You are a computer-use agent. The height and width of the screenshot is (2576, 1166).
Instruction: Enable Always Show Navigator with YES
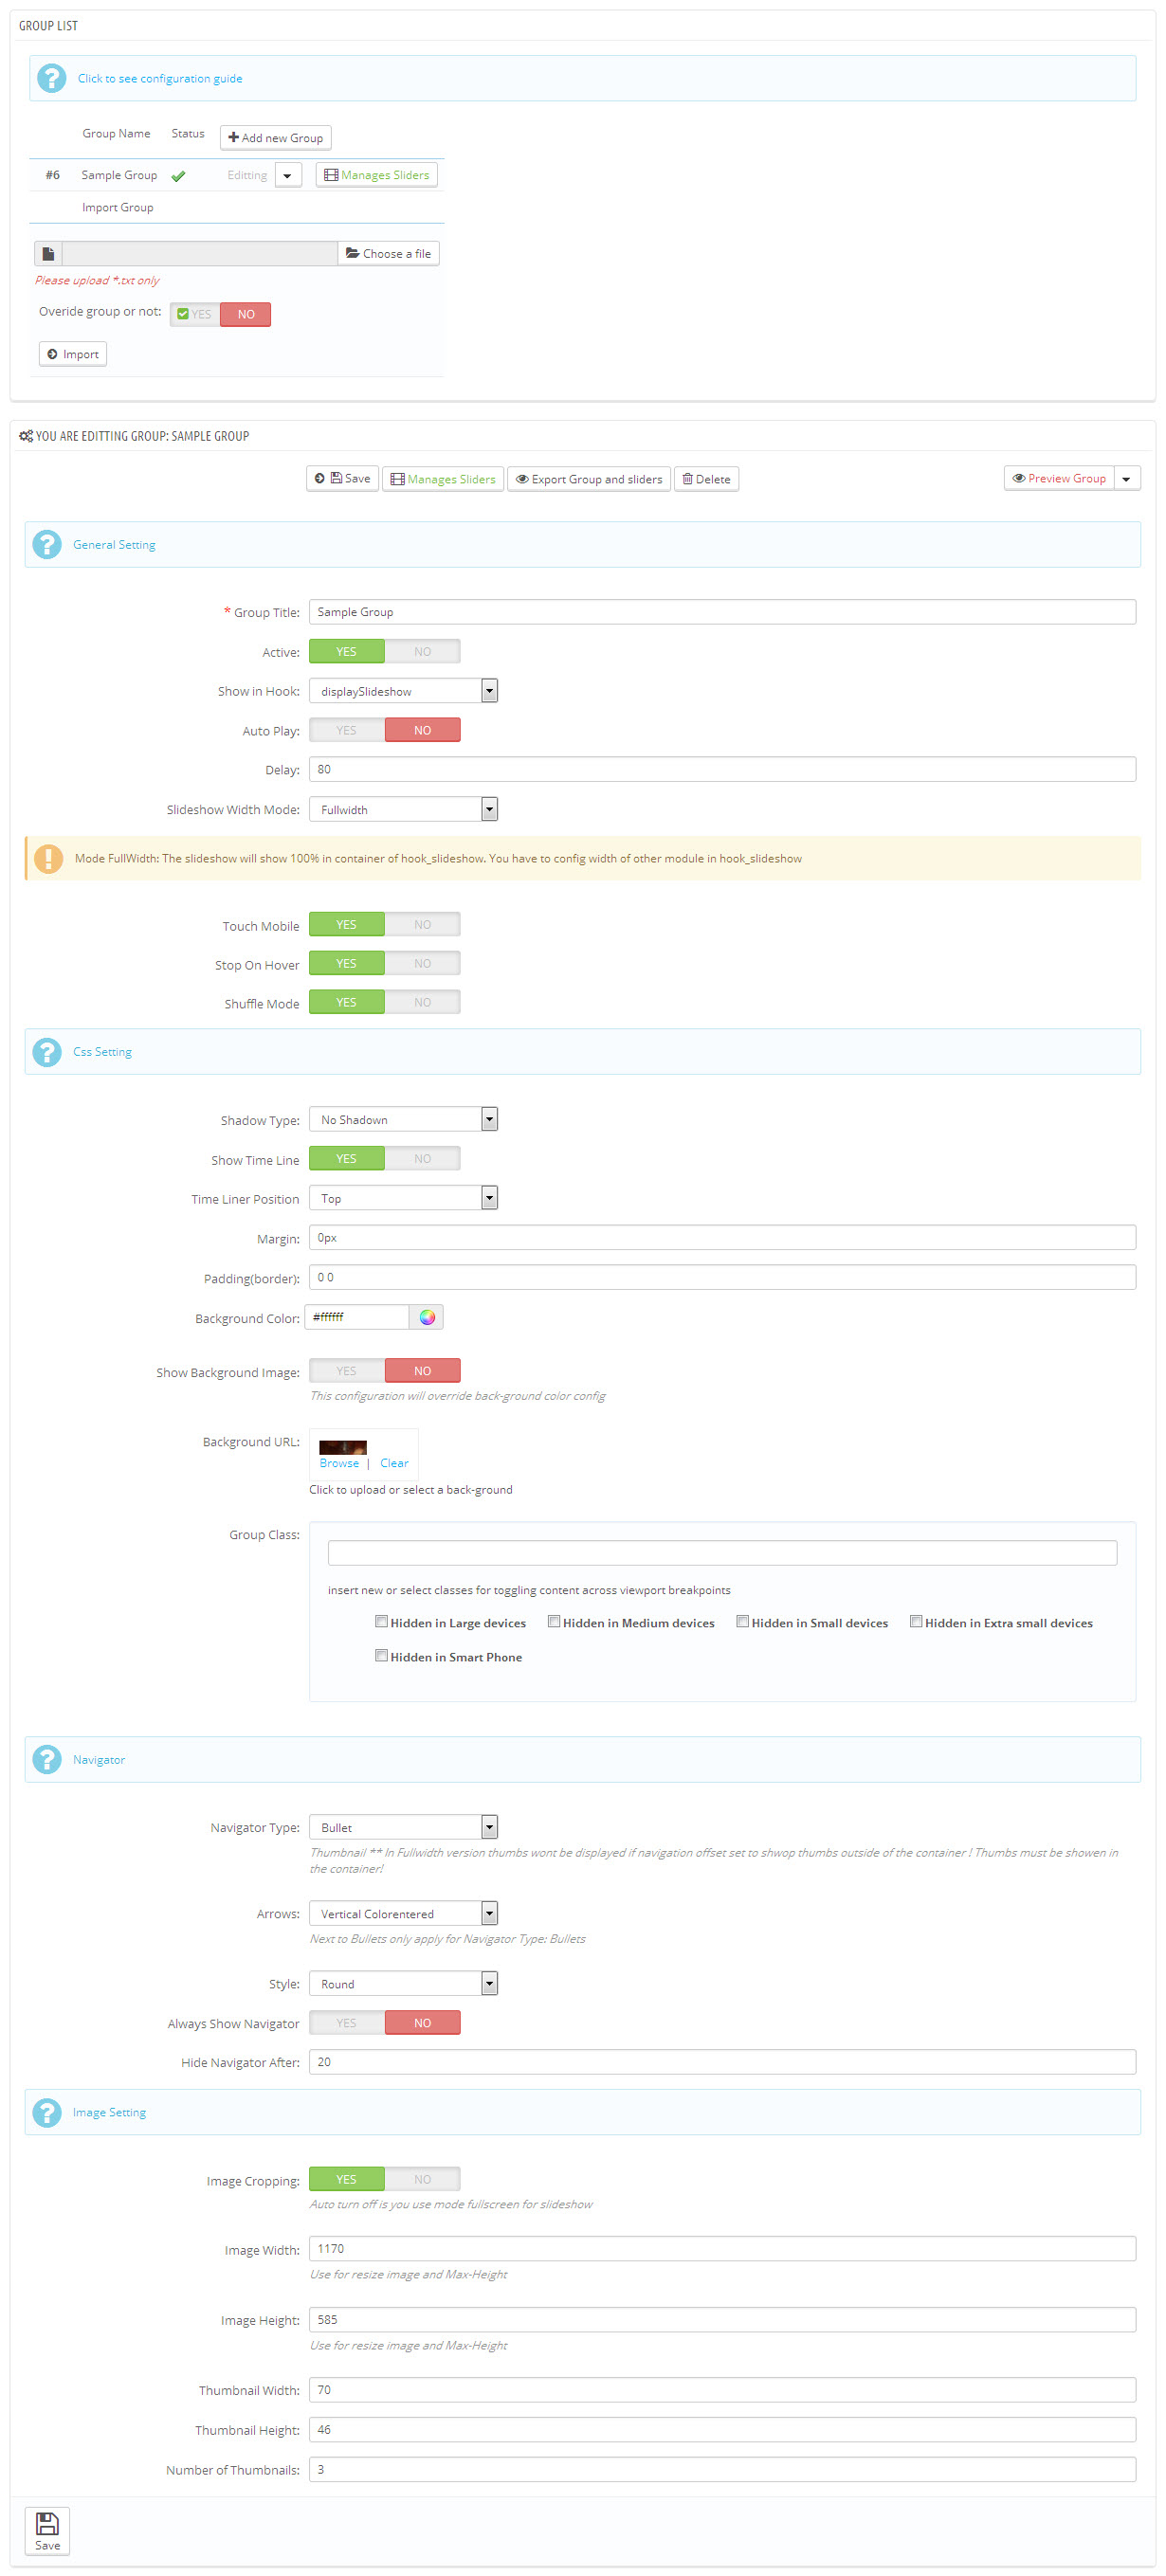click(x=346, y=2023)
